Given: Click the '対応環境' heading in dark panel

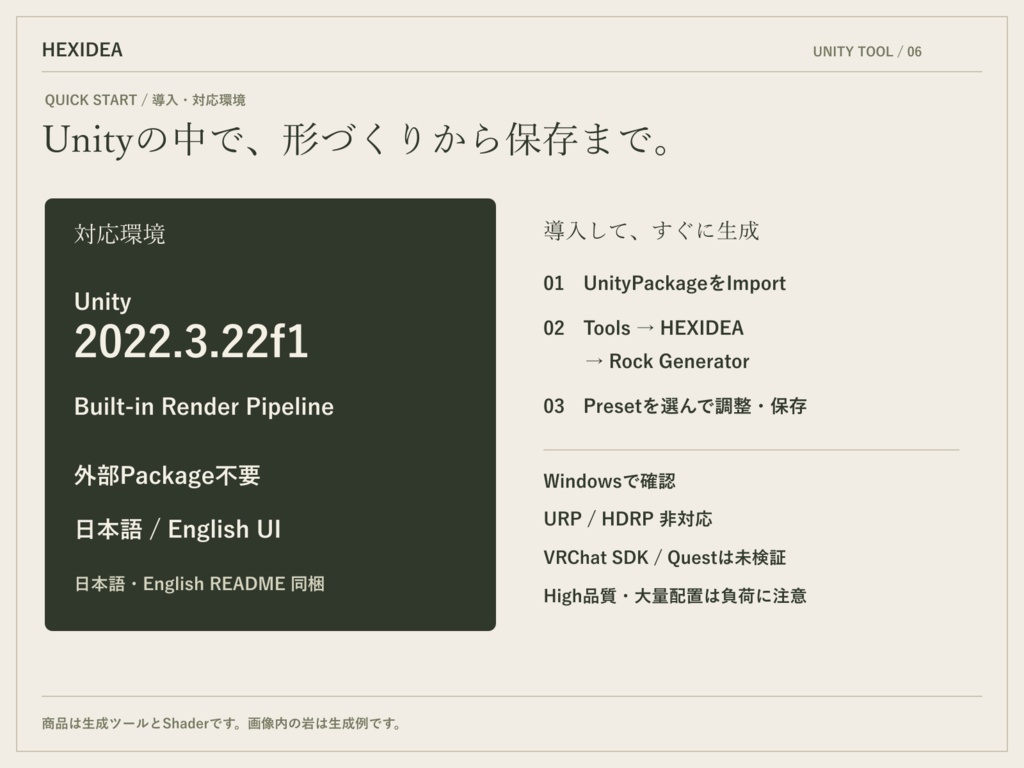Looking at the screenshot, I should tap(120, 234).
